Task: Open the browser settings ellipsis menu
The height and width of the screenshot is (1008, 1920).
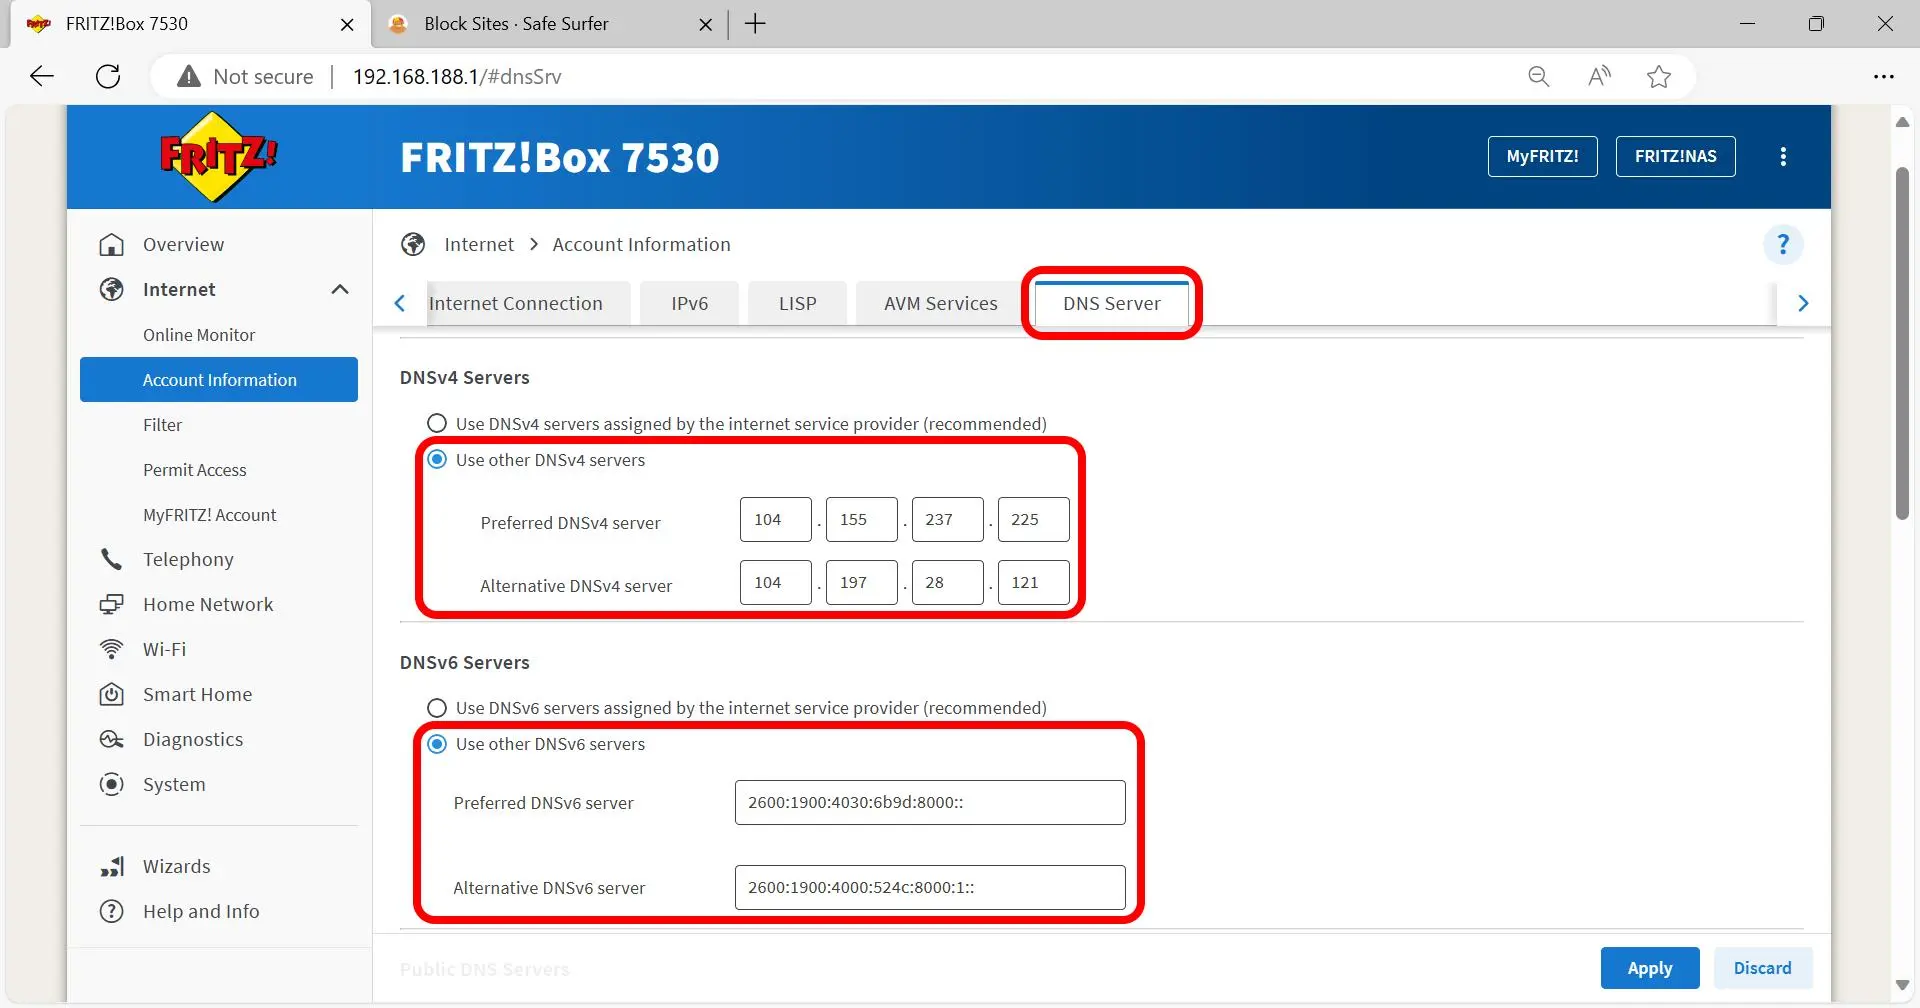Action: click(1884, 77)
